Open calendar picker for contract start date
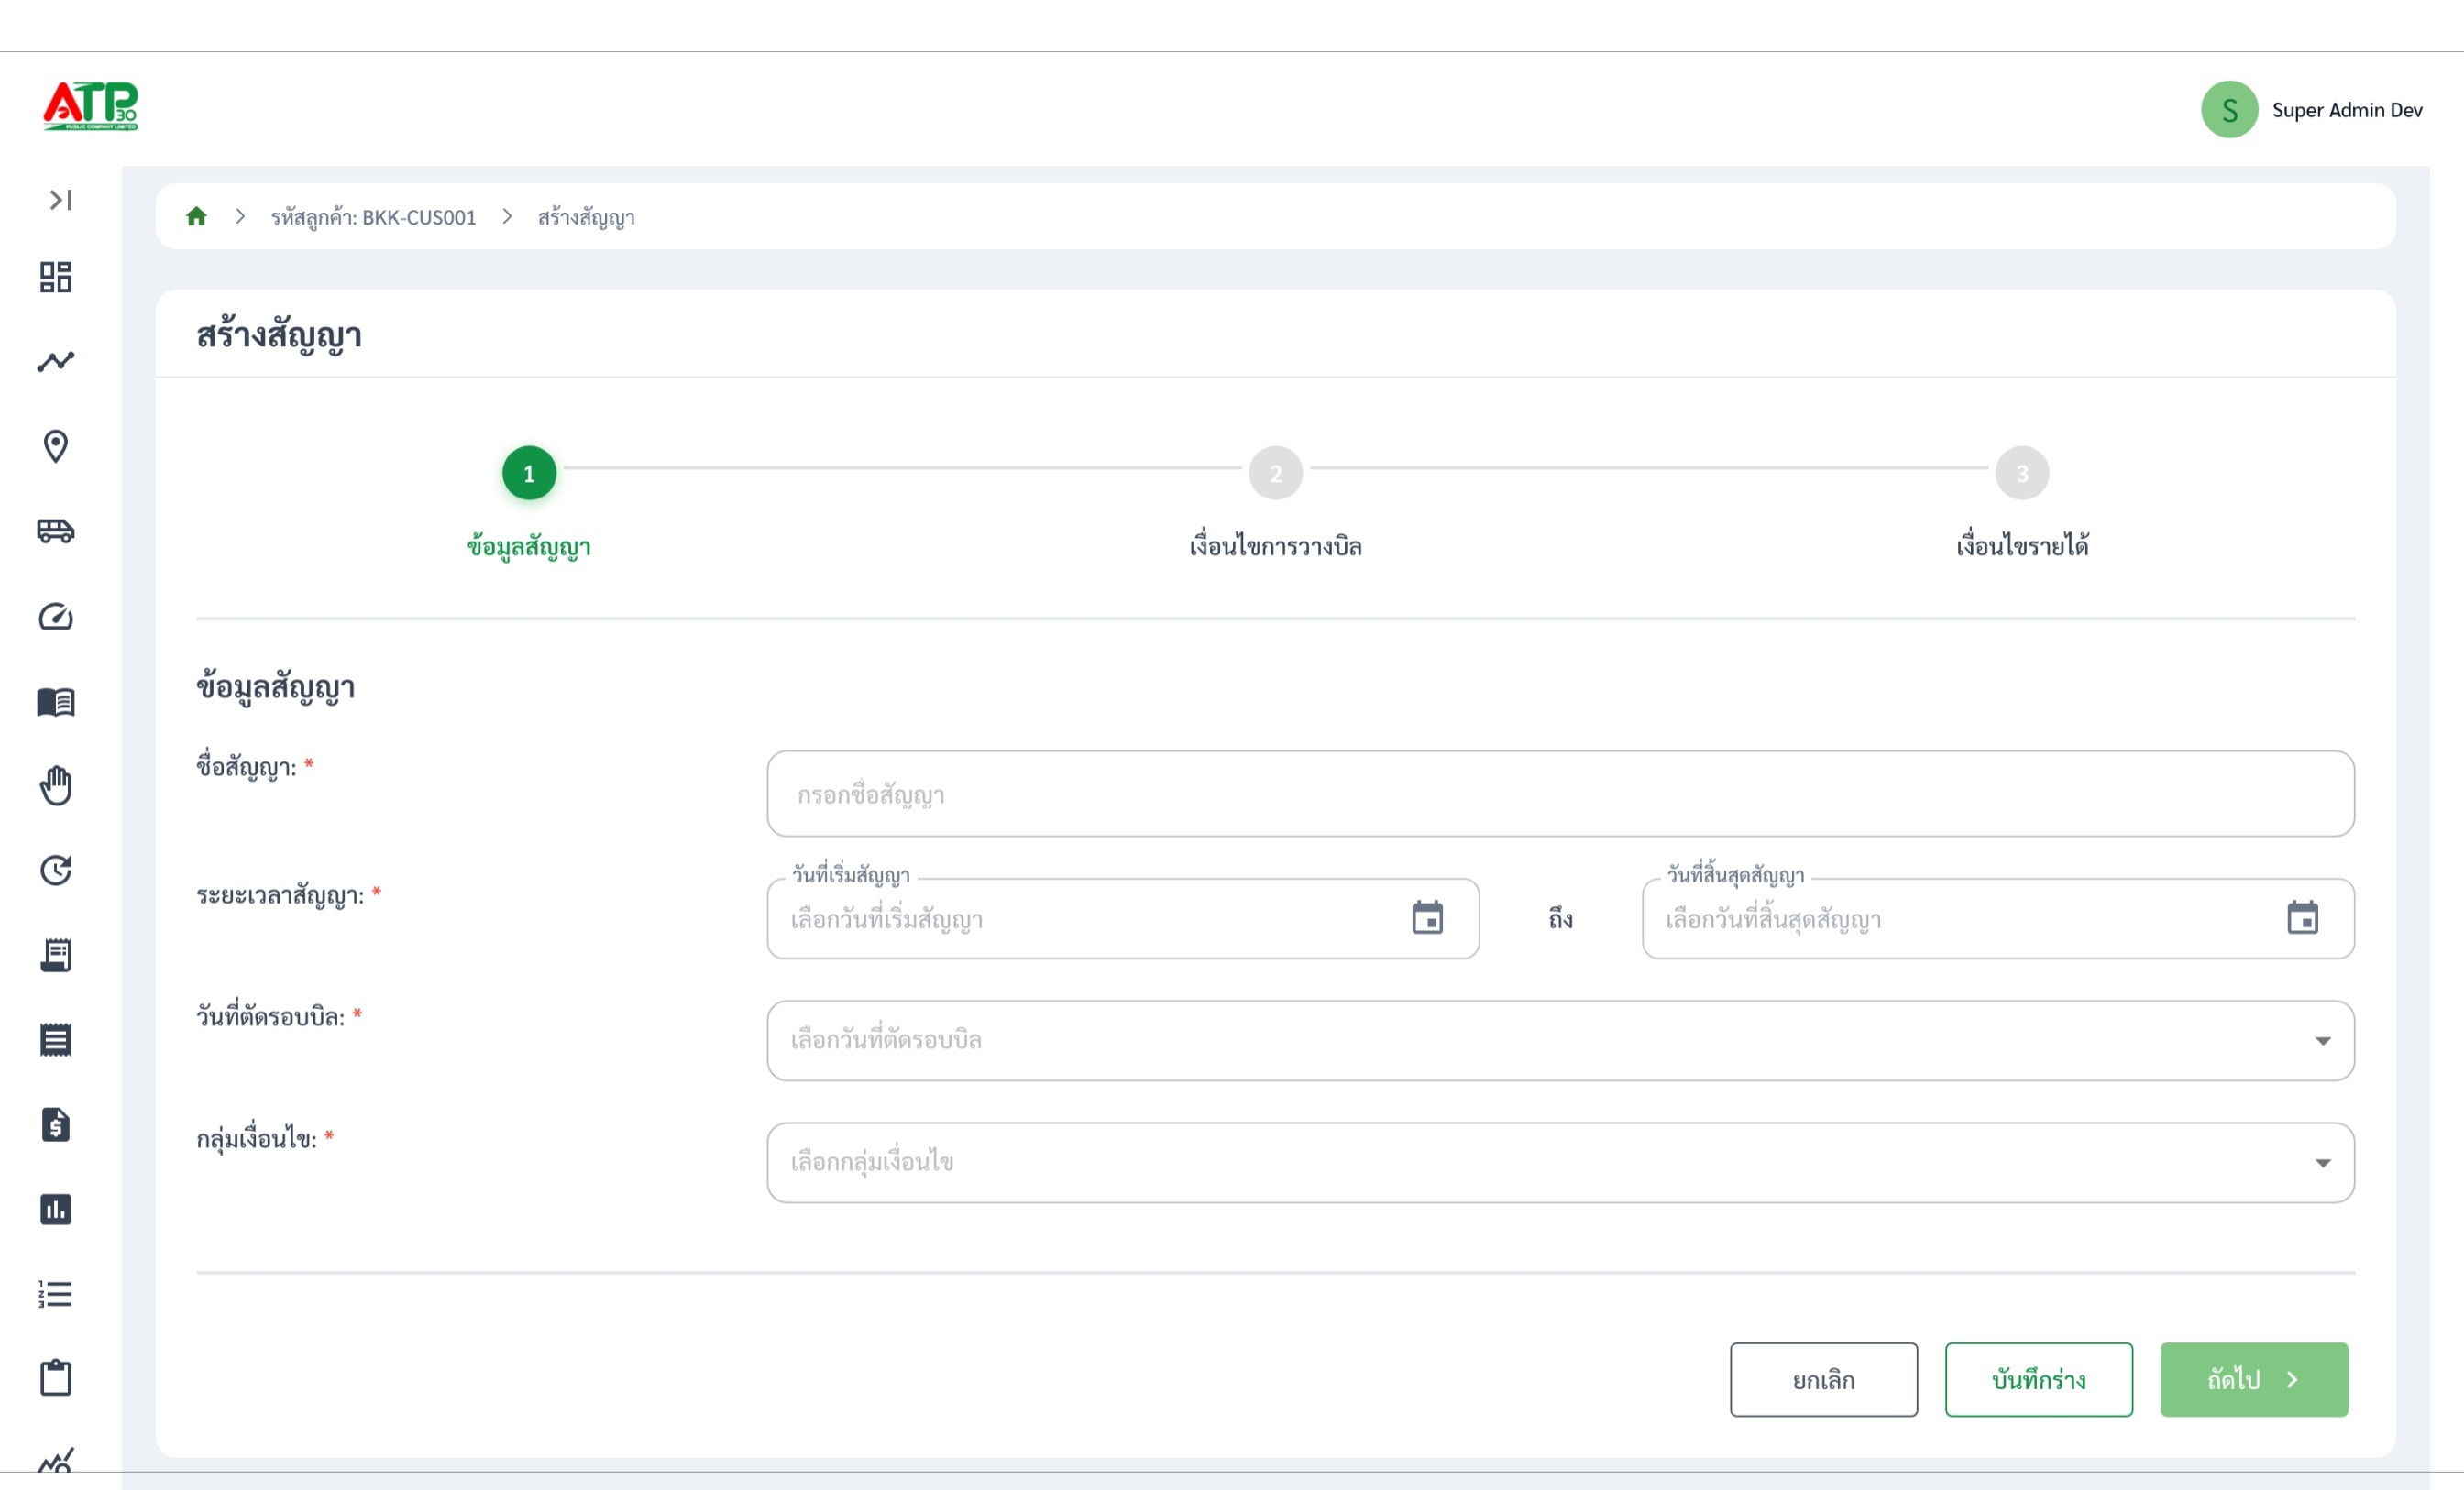The width and height of the screenshot is (2464, 1490). (1427, 917)
